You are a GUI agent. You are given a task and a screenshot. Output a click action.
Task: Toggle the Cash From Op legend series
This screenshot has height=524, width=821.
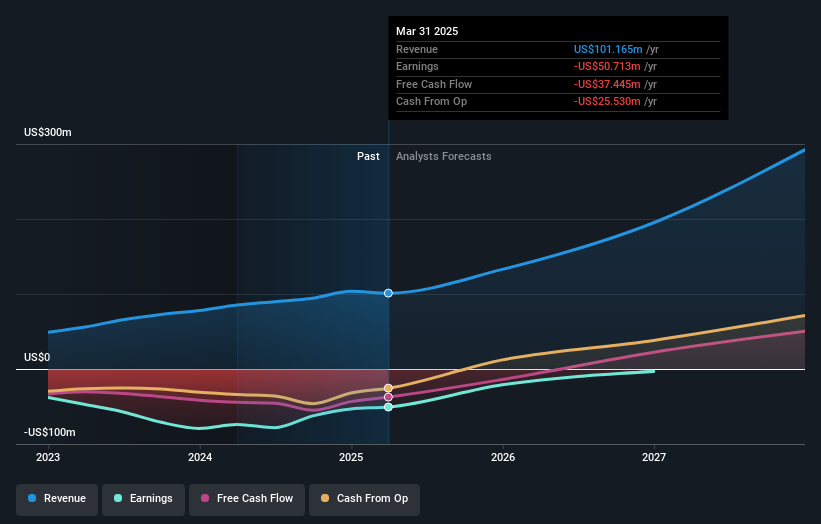point(364,499)
